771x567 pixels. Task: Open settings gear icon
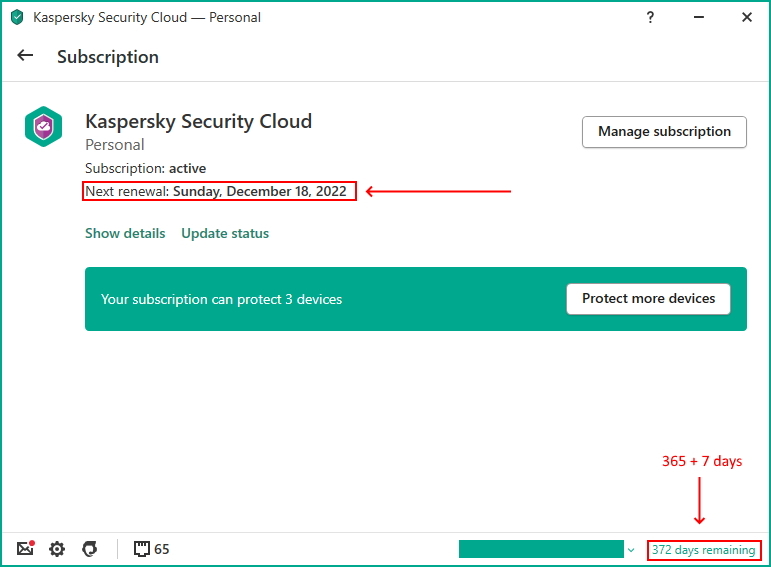[x=57, y=549]
